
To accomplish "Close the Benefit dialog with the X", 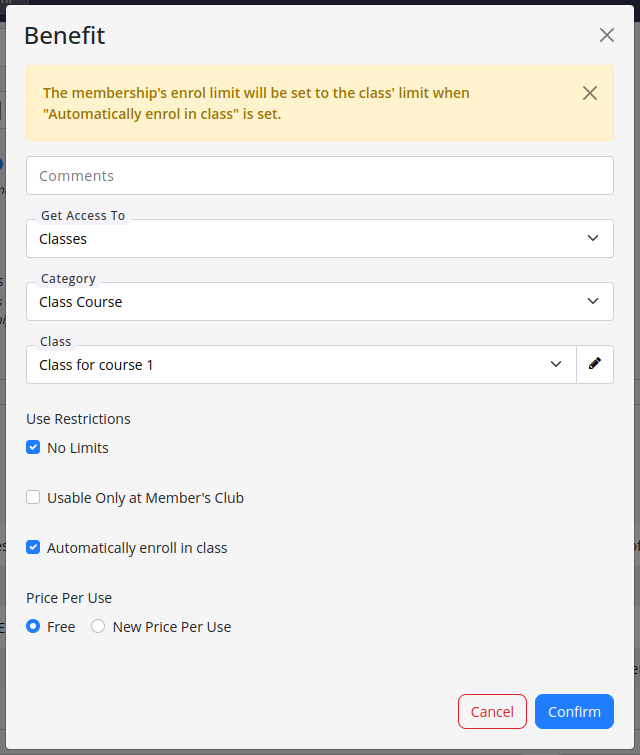I will [607, 35].
